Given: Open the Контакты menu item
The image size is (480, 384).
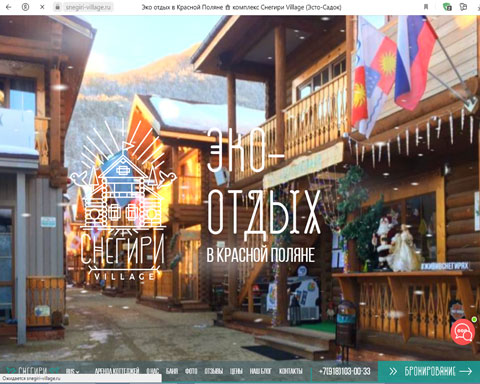Looking at the screenshot, I should (x=291, y=371).
